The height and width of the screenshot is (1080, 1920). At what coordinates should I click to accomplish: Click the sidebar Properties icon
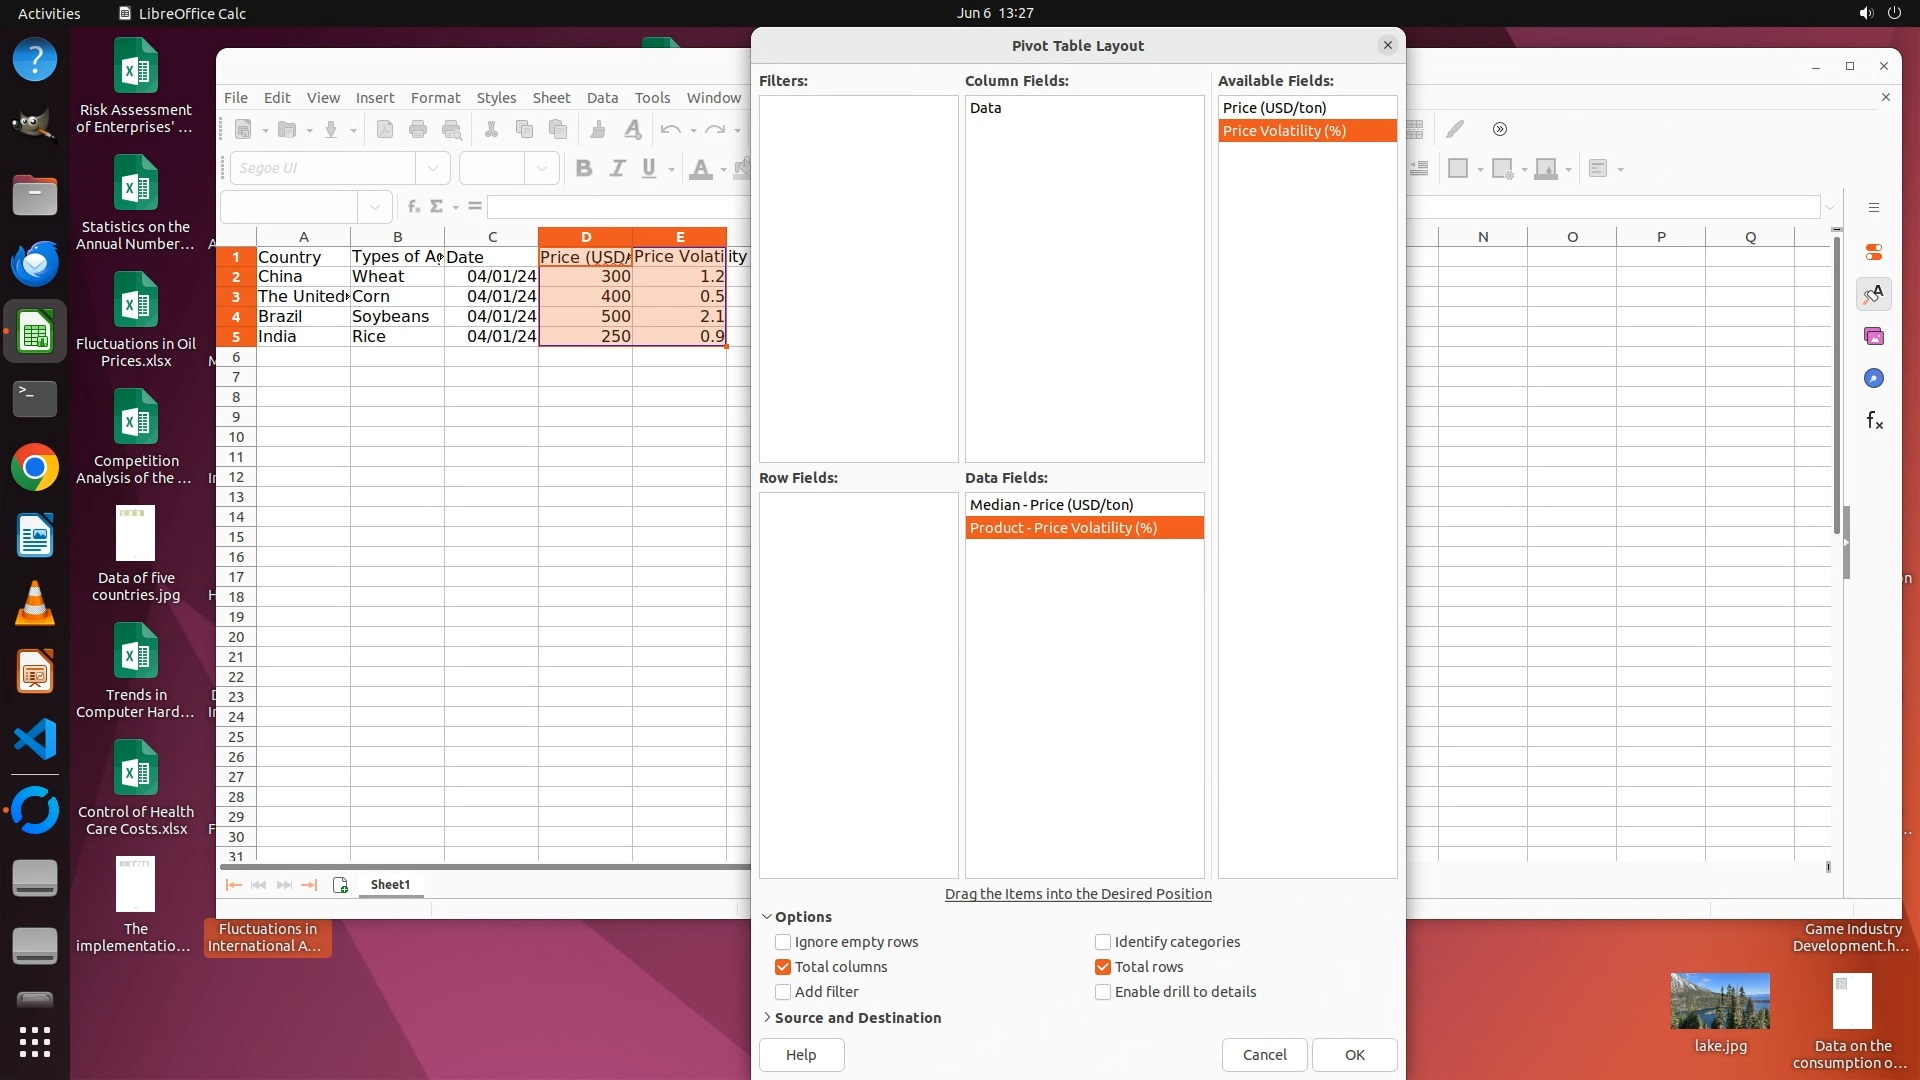1874,252
